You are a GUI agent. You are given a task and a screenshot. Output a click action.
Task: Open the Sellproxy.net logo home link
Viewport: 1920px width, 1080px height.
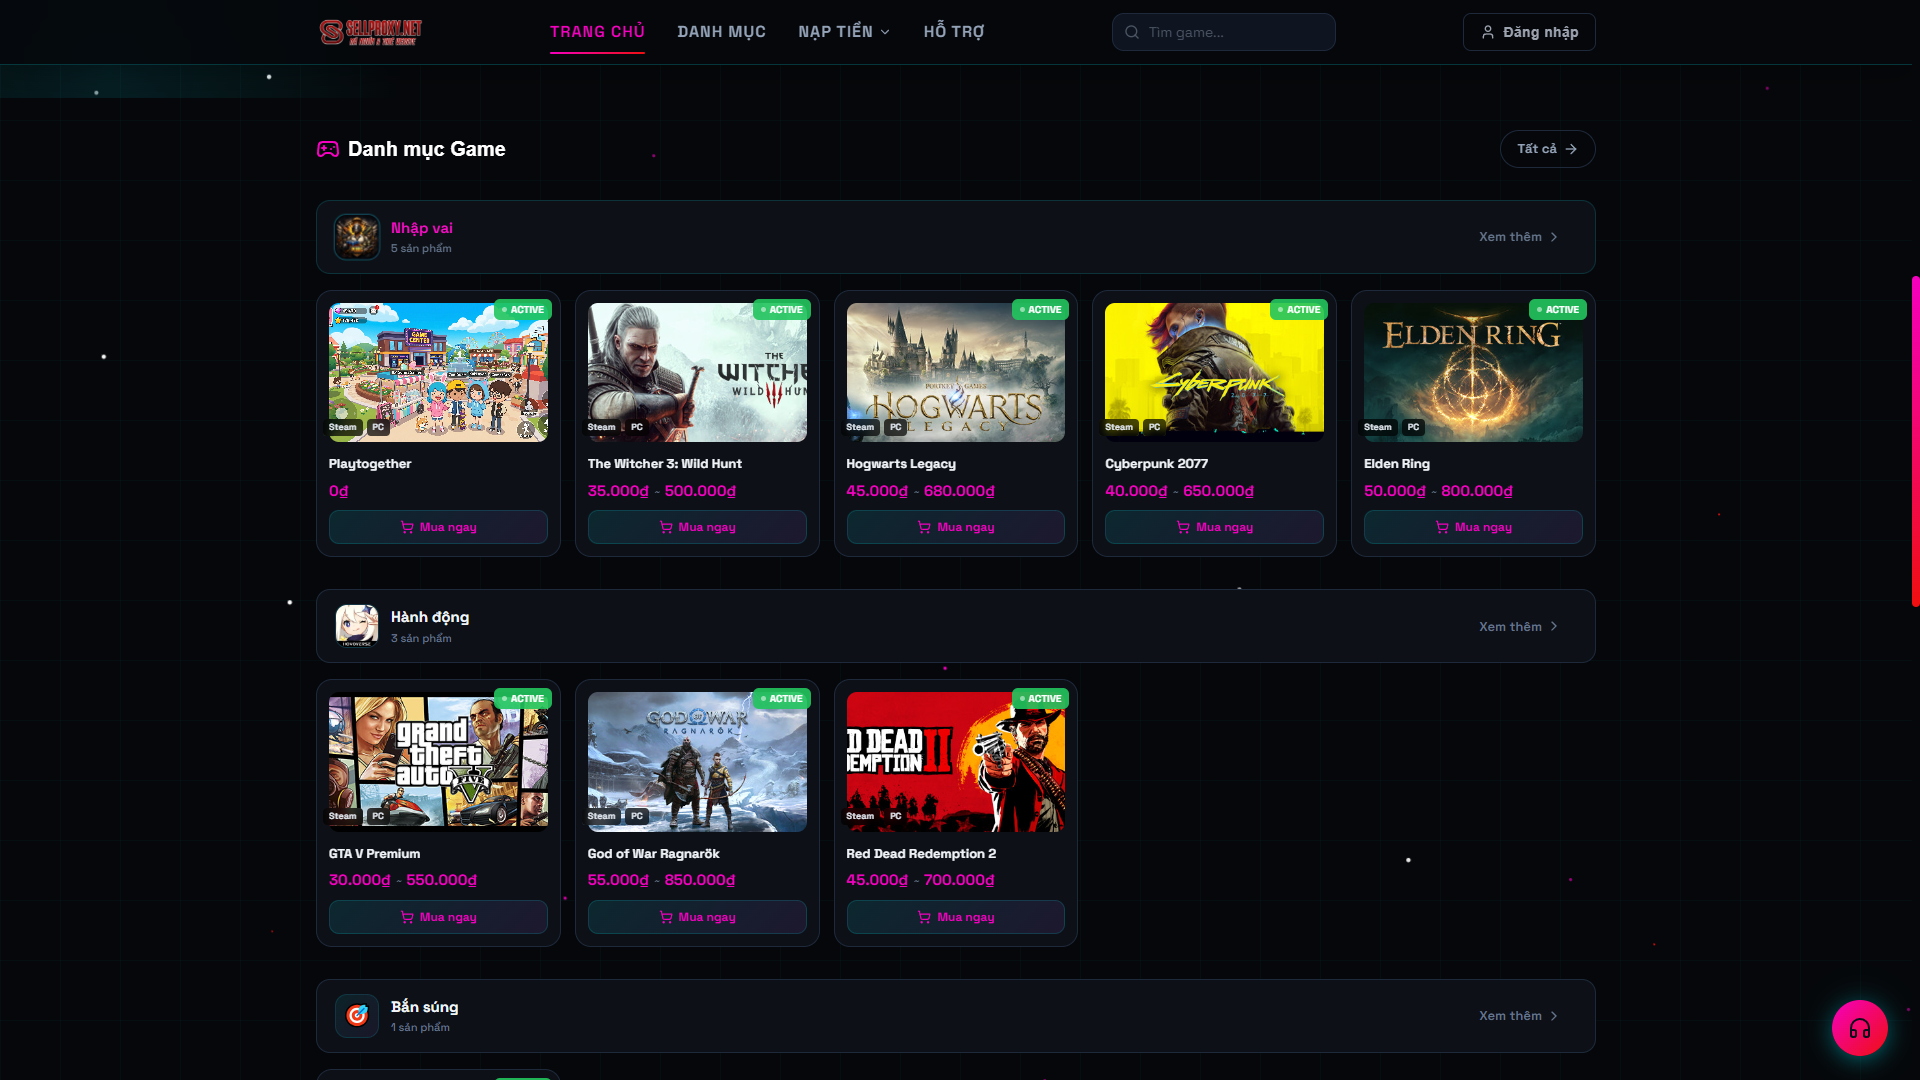(371, 32)
